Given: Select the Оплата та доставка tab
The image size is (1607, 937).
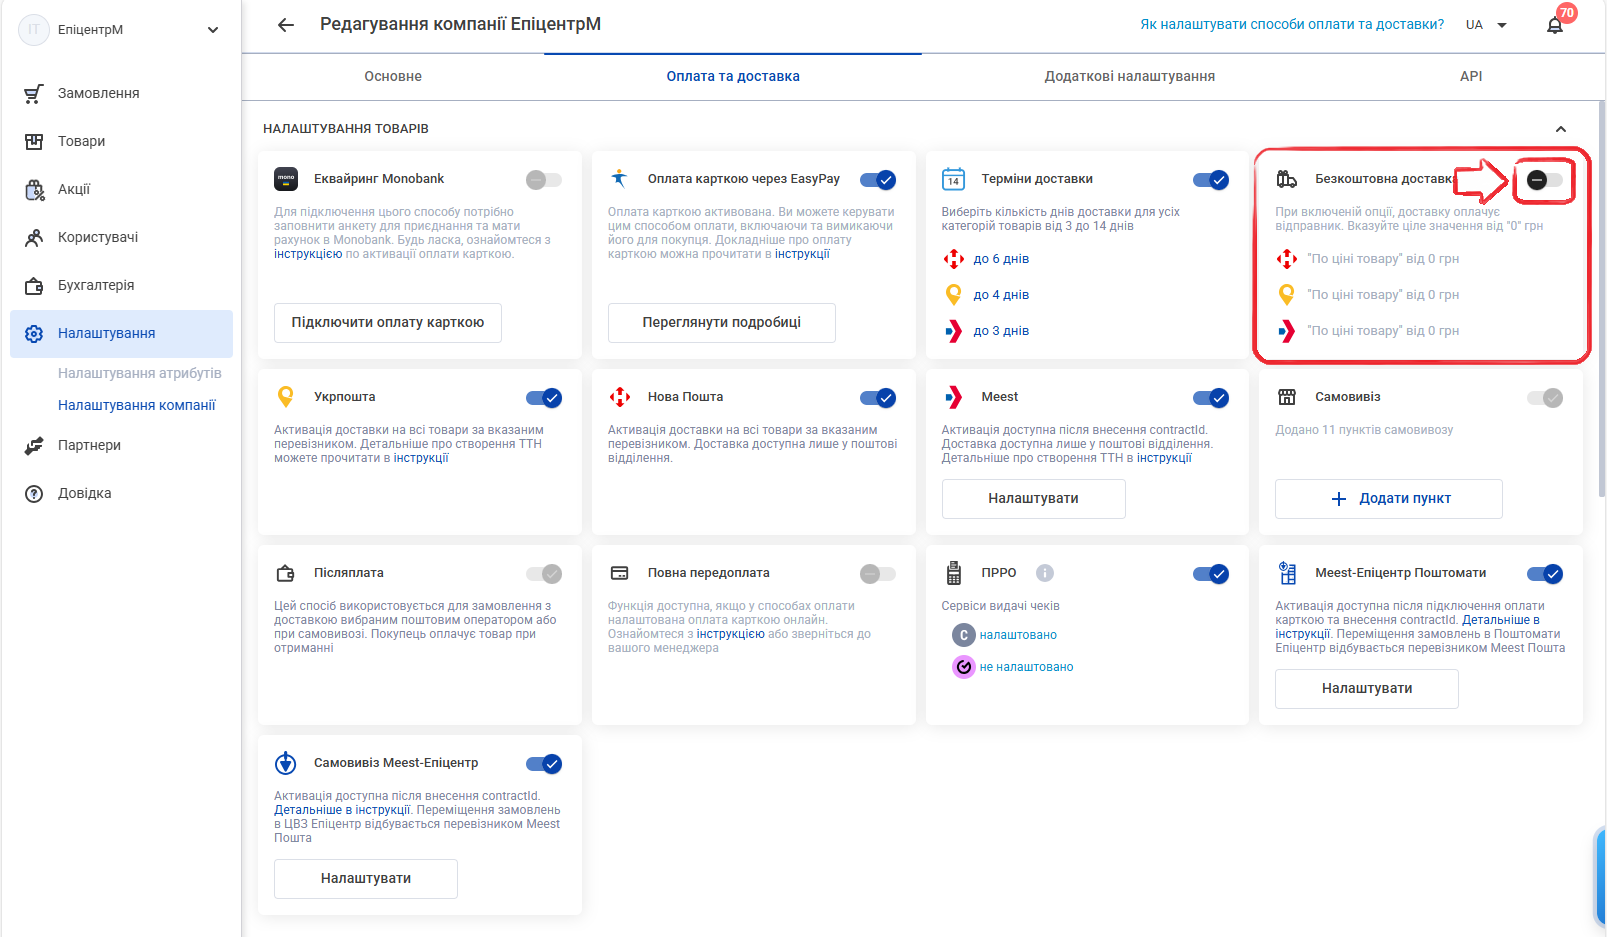Looking at the screenshot, I should [733, 76].
